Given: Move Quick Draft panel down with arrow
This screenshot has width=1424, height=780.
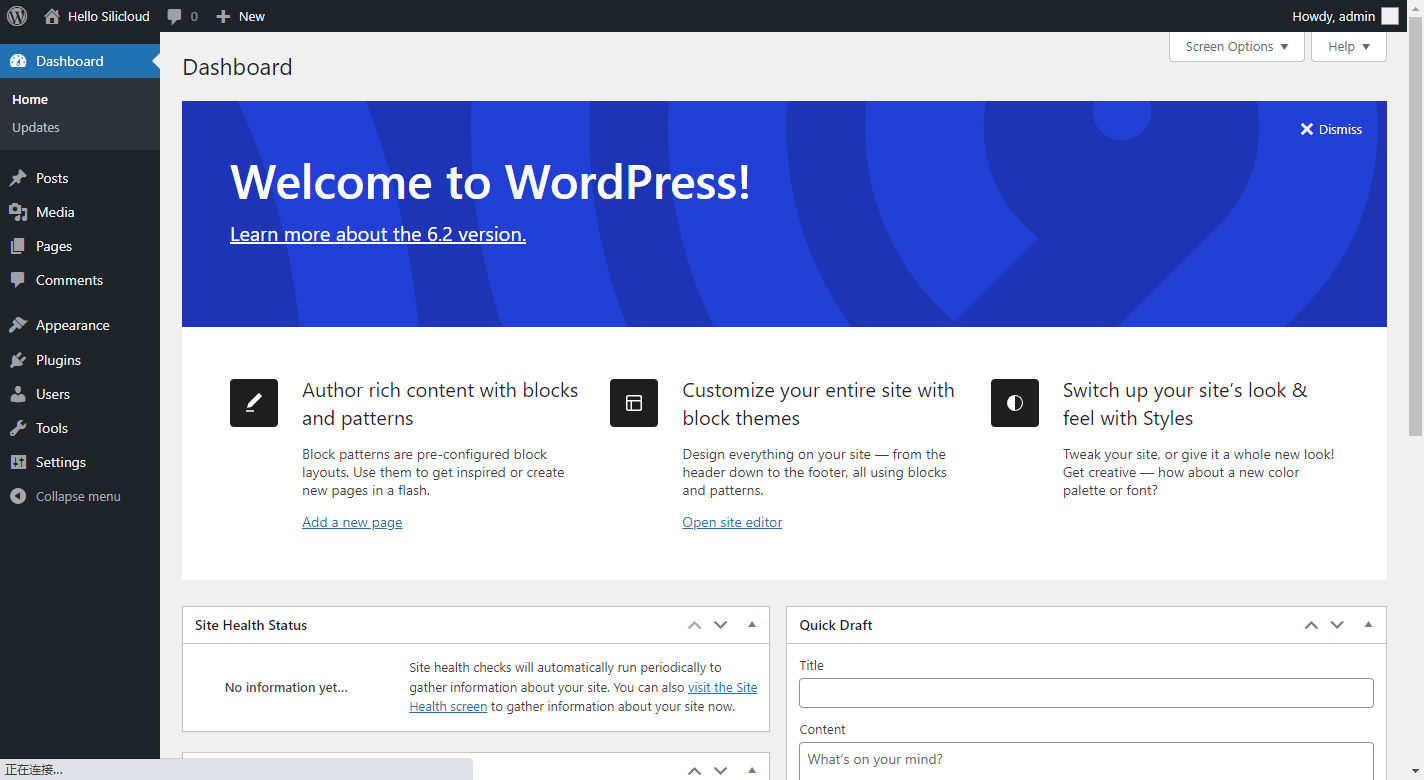Looking at the screenshot, I should pyautogui.click(x=1337, y=625).
